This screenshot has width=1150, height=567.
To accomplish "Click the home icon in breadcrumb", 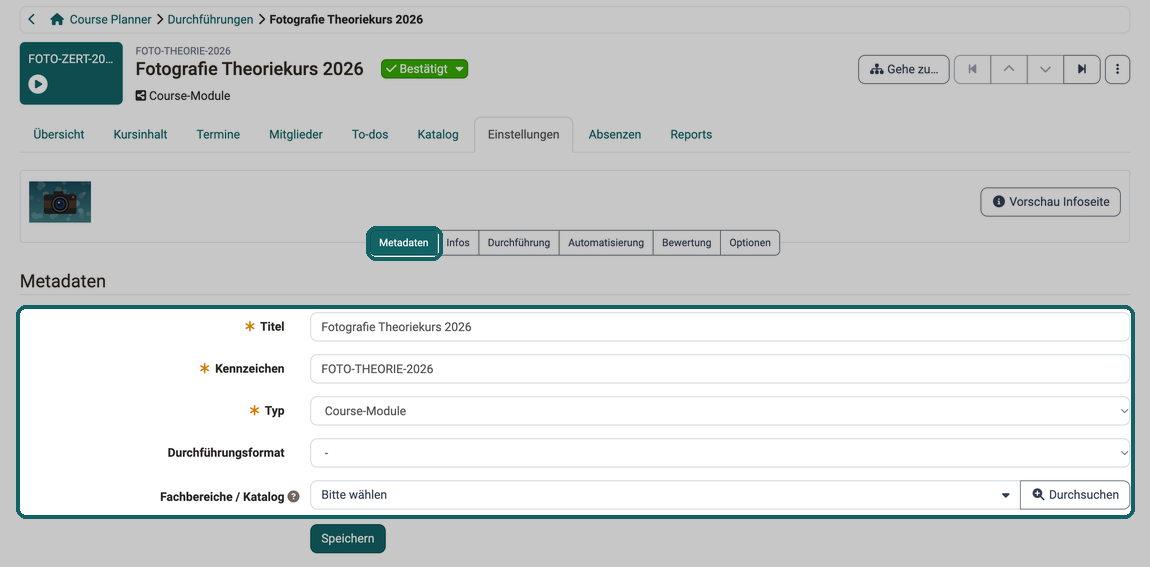I will click(57, 20).
